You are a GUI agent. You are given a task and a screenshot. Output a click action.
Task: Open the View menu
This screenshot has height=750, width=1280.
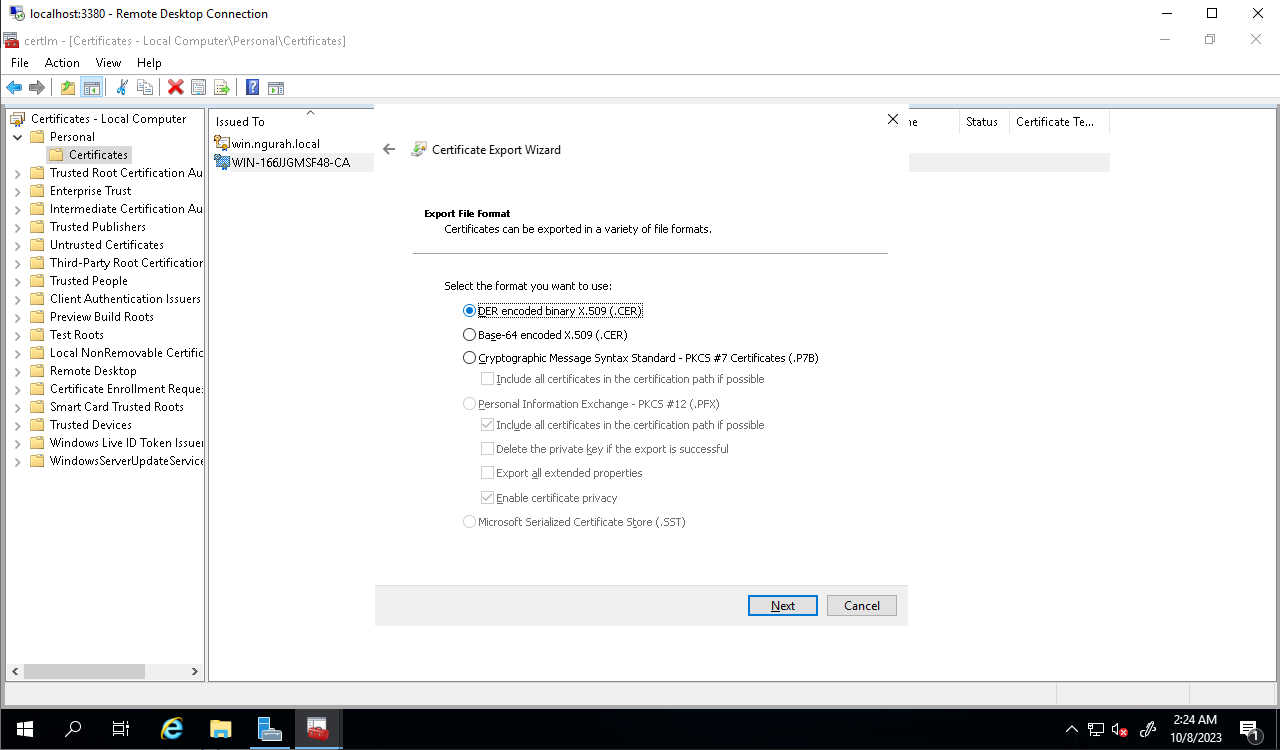pos(108,63)
